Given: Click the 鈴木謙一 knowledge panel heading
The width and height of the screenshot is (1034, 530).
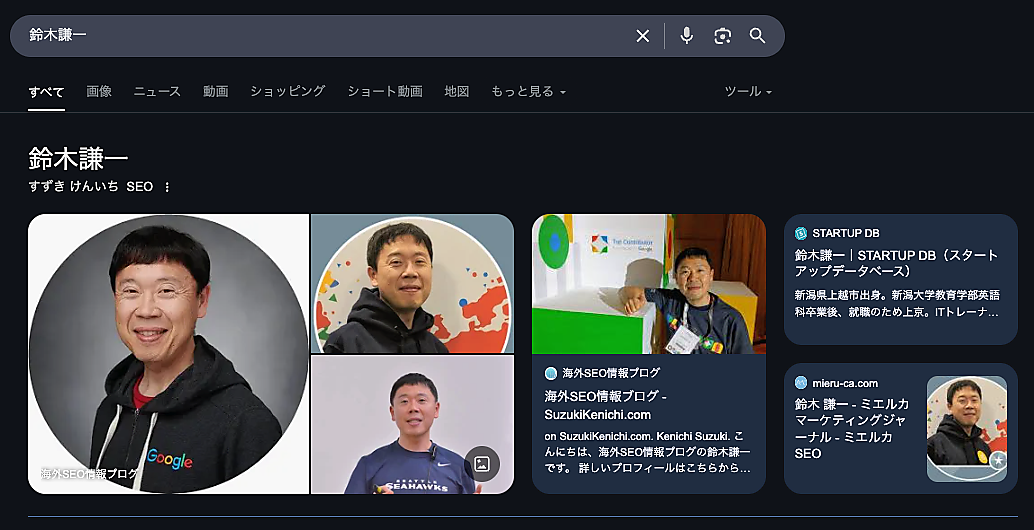Looking at the screenshot, I should (78, 159).
